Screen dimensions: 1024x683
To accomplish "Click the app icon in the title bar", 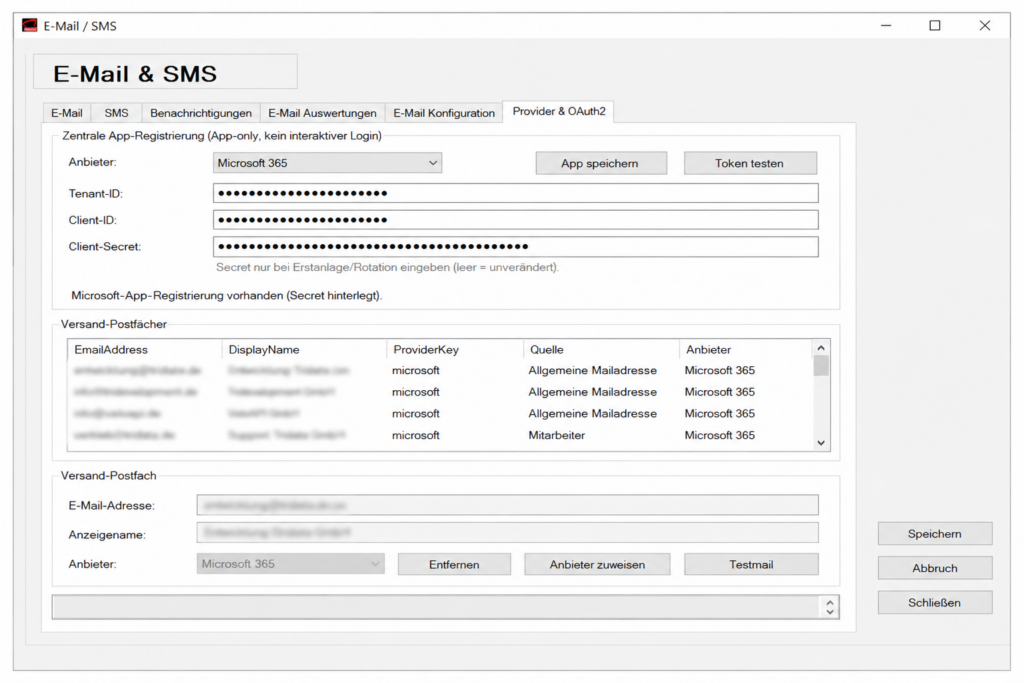I will point(29,25).
